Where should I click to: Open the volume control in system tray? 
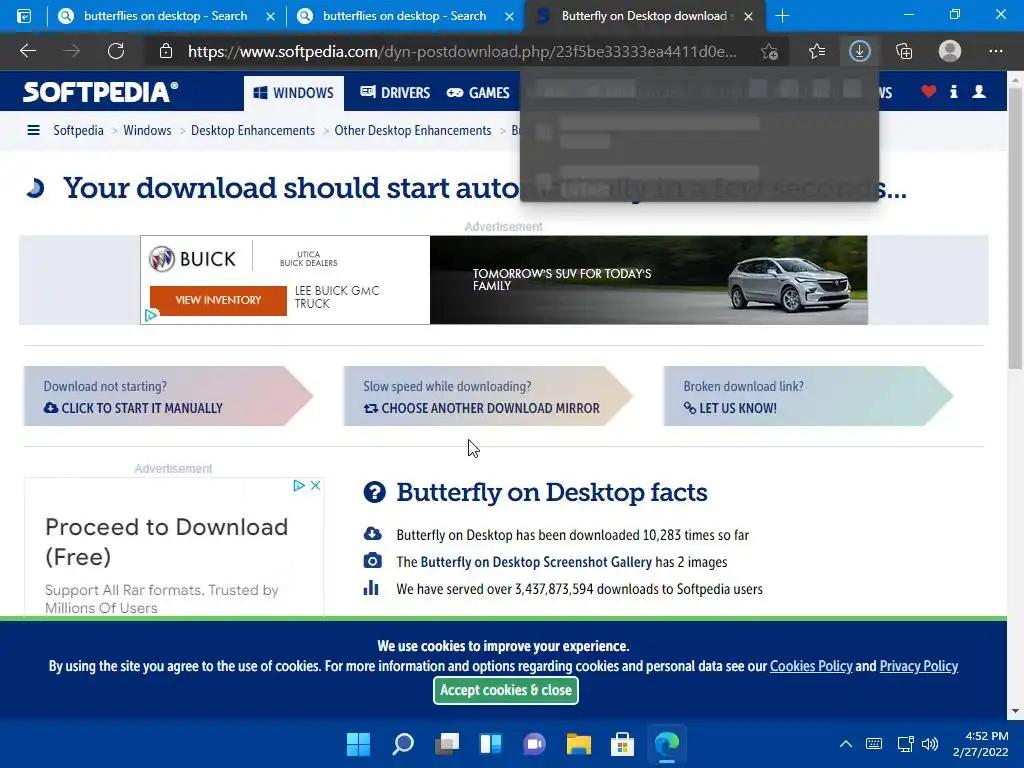pyautogui.click(x=930, y=744)
